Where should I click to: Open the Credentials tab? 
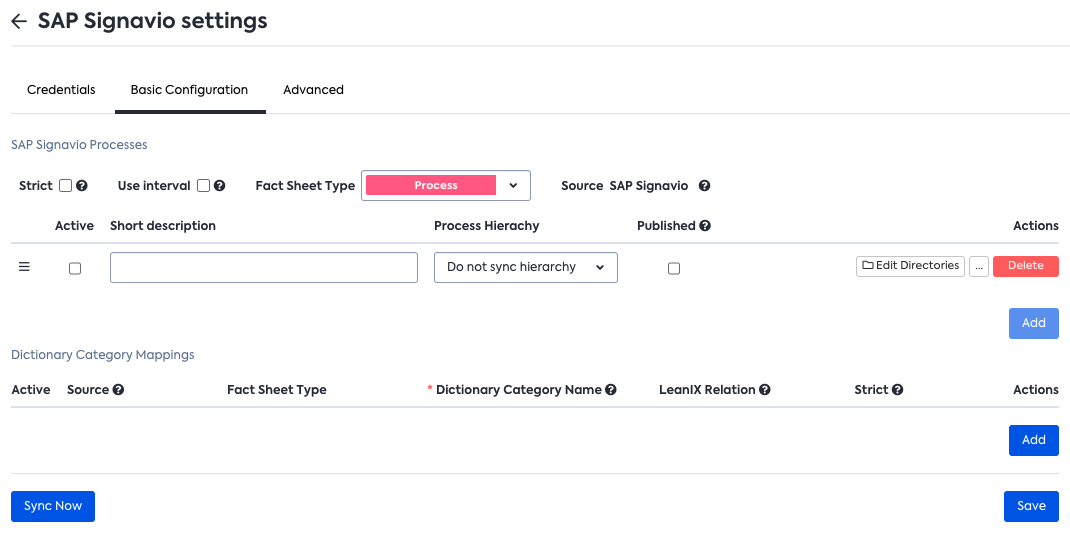click(61, 89)
